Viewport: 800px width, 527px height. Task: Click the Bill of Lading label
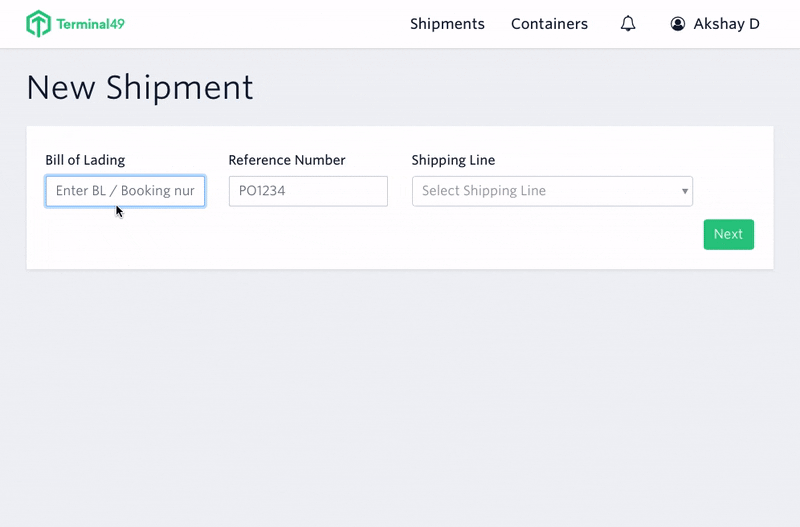85,160
